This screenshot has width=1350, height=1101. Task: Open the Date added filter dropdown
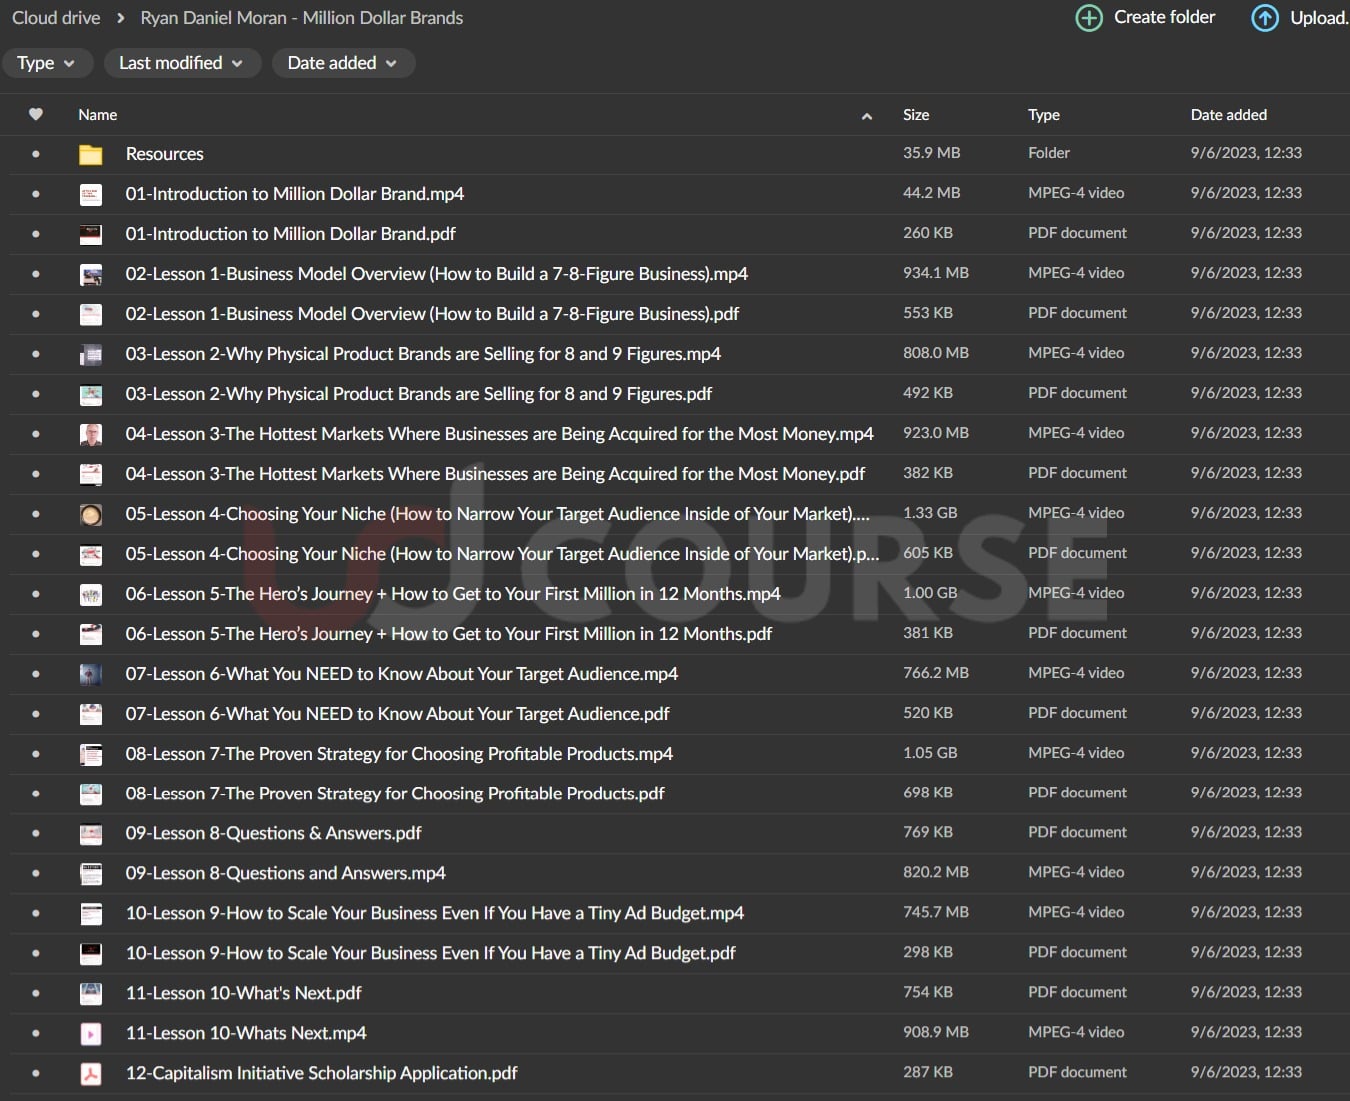(x=343, y=63)
